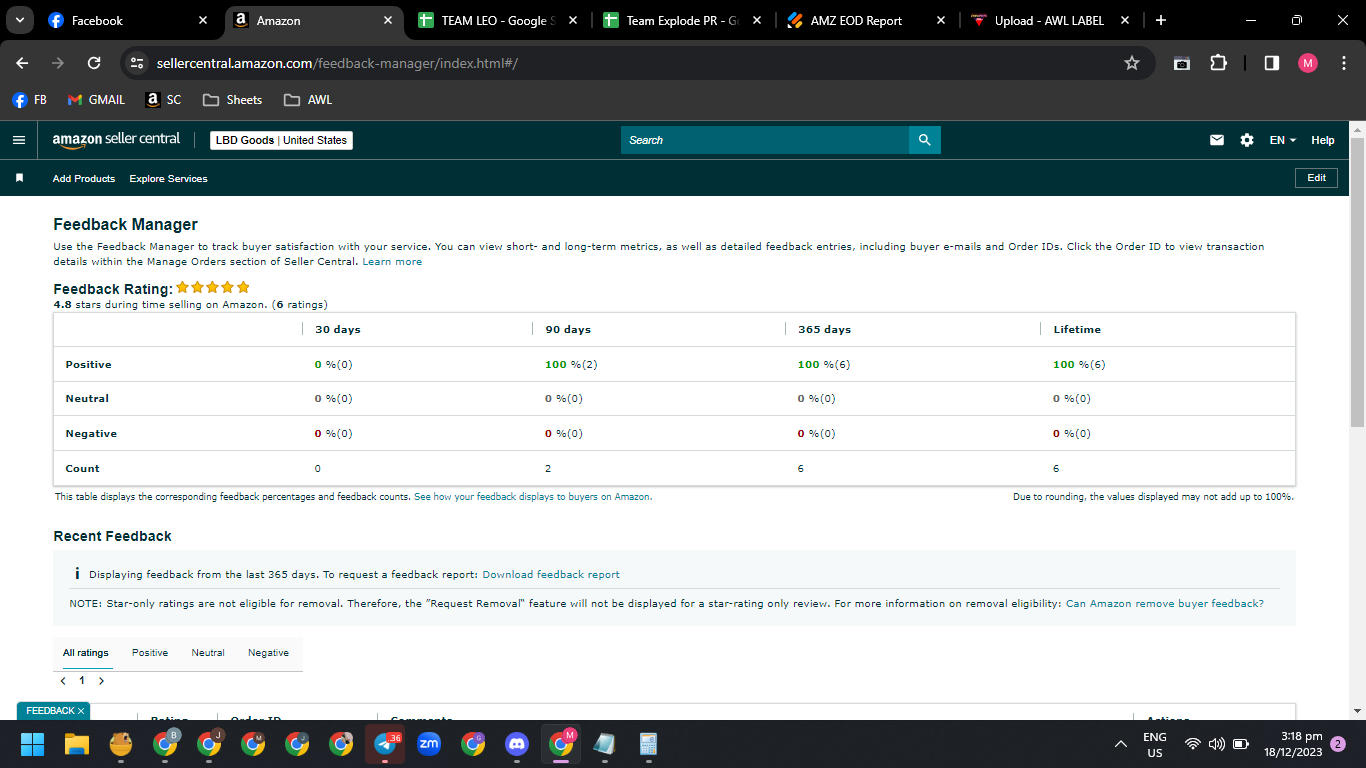The image size is (1366, 768).
Task: Switch to the Upload - AWL LABEL tab
Action: (1050, 20)
